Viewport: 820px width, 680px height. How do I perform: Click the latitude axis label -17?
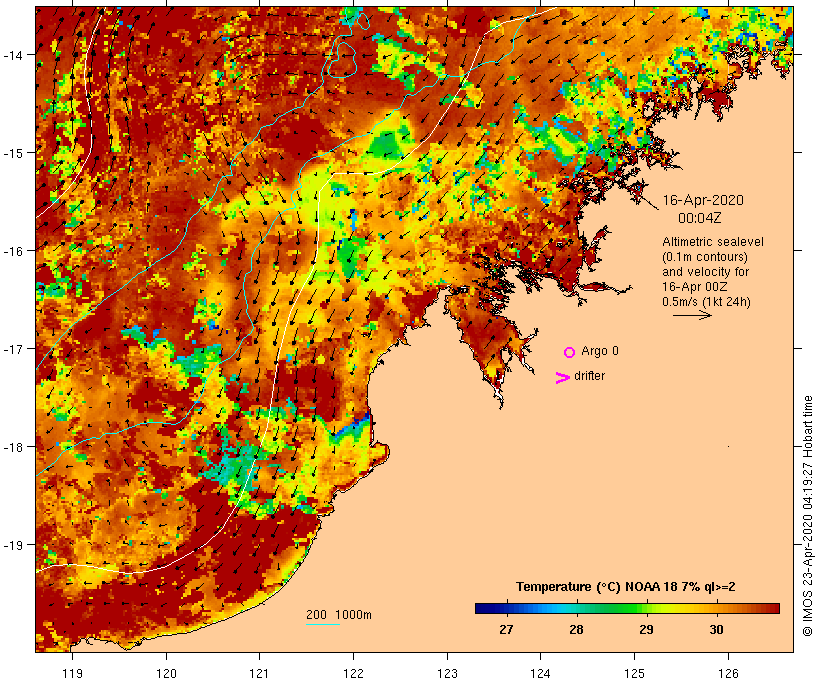pyautogui.click(x=13, y=349)
